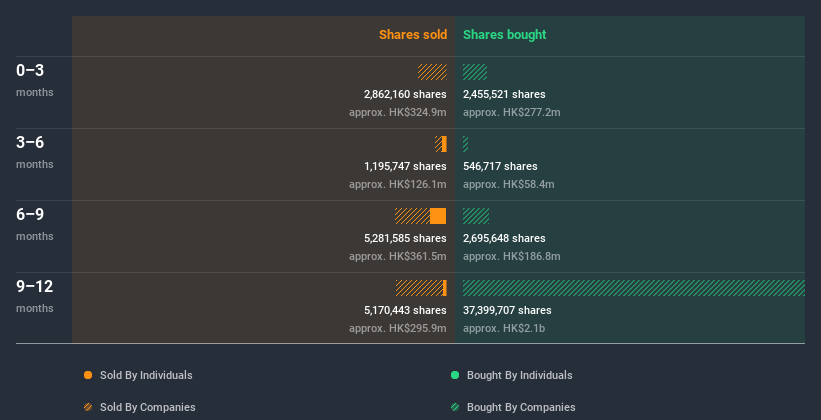Click the '2,455,521 shares' value
This screenshot has width=821, height=420.
(x=504, y=94)
